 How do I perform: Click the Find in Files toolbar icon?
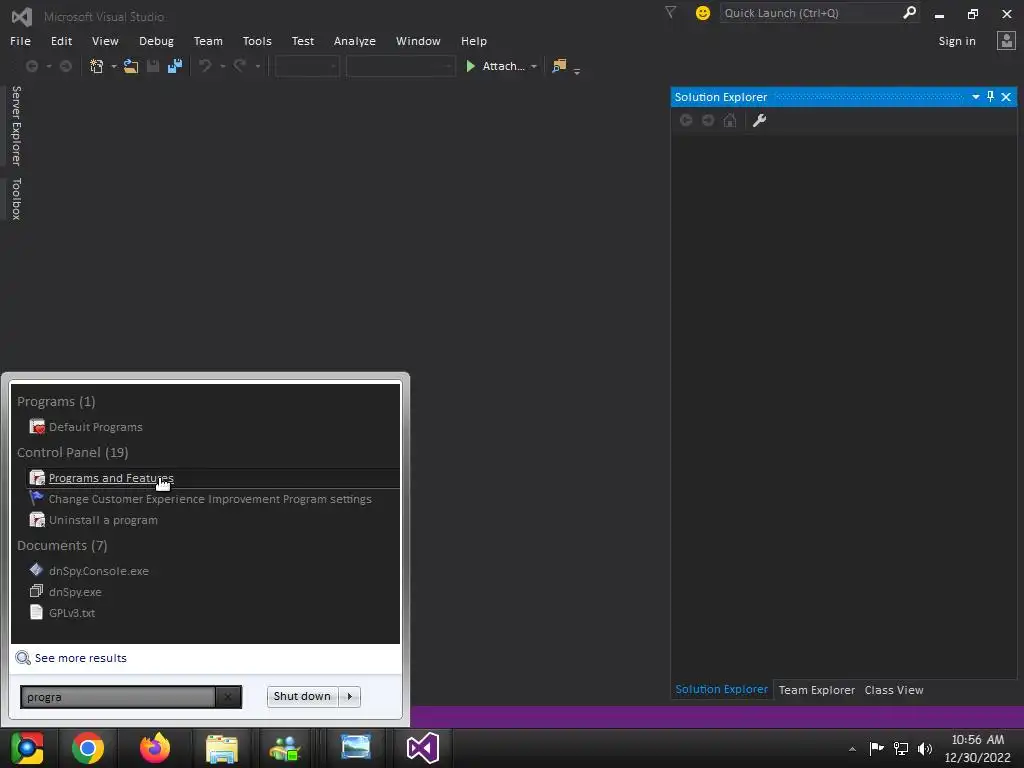click(x=559, y=66)
